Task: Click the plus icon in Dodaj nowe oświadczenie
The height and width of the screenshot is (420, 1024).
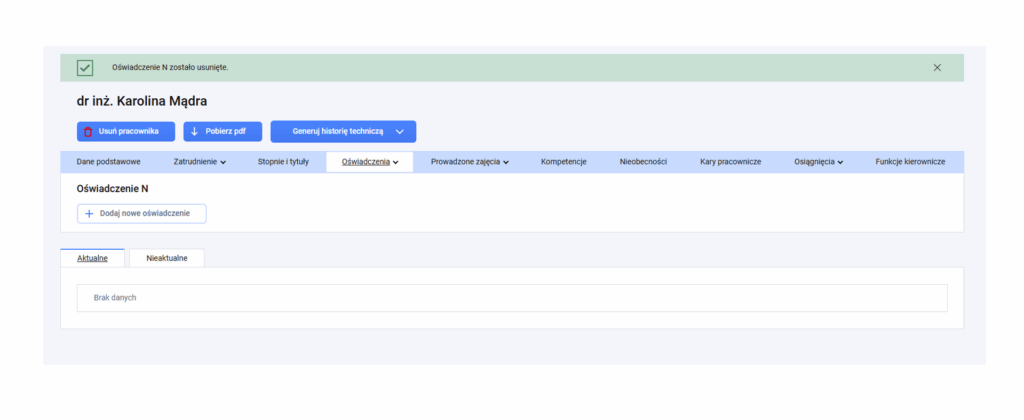Action: pos(89,214)
